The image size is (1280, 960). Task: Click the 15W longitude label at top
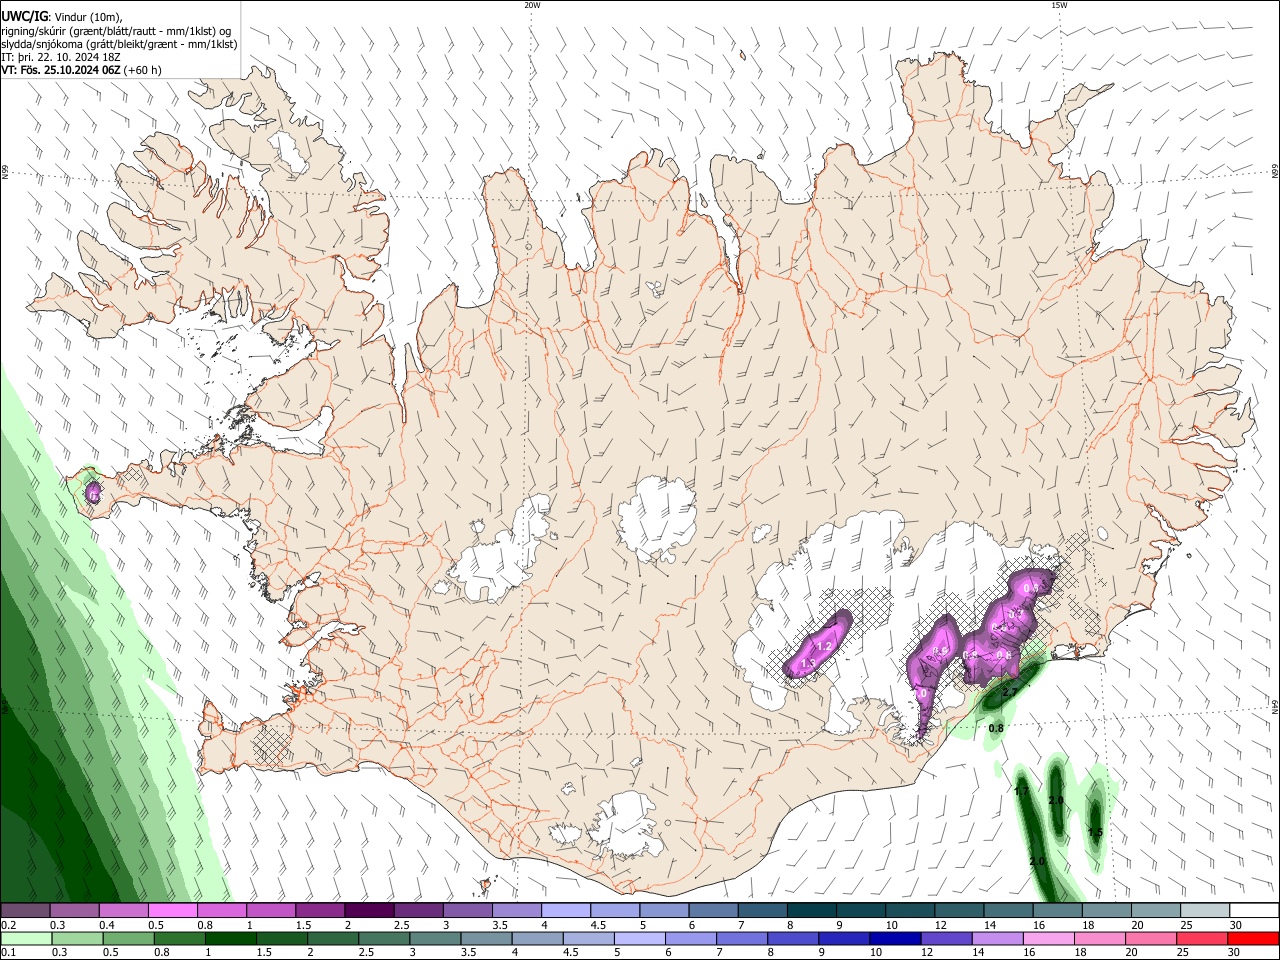tap(1059, 5)
